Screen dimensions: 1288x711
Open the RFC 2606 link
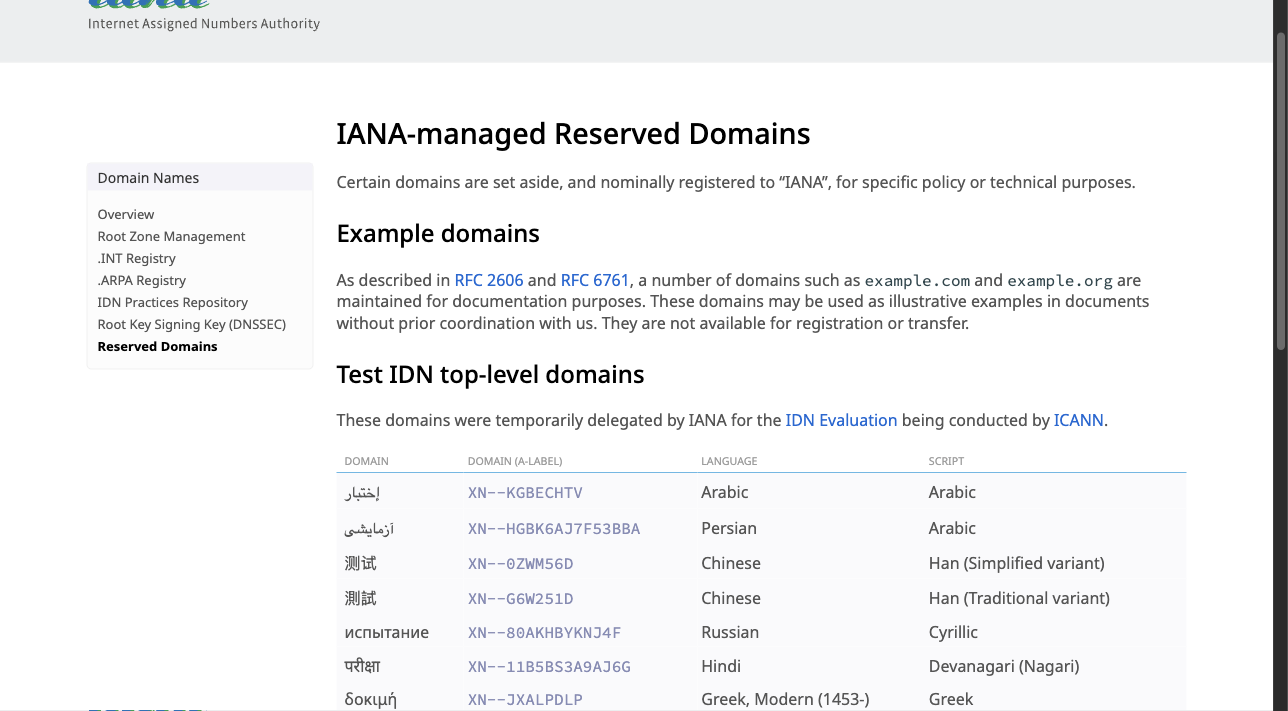pyautogui.click(x=488, y=280)
